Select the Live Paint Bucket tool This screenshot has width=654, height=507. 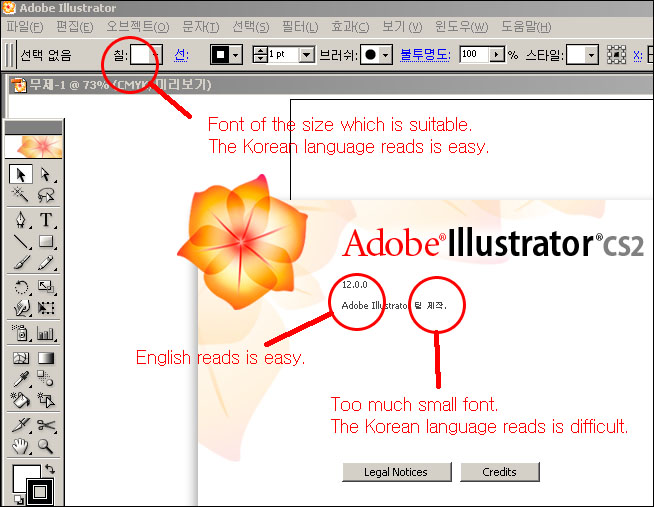click(20, 400)
